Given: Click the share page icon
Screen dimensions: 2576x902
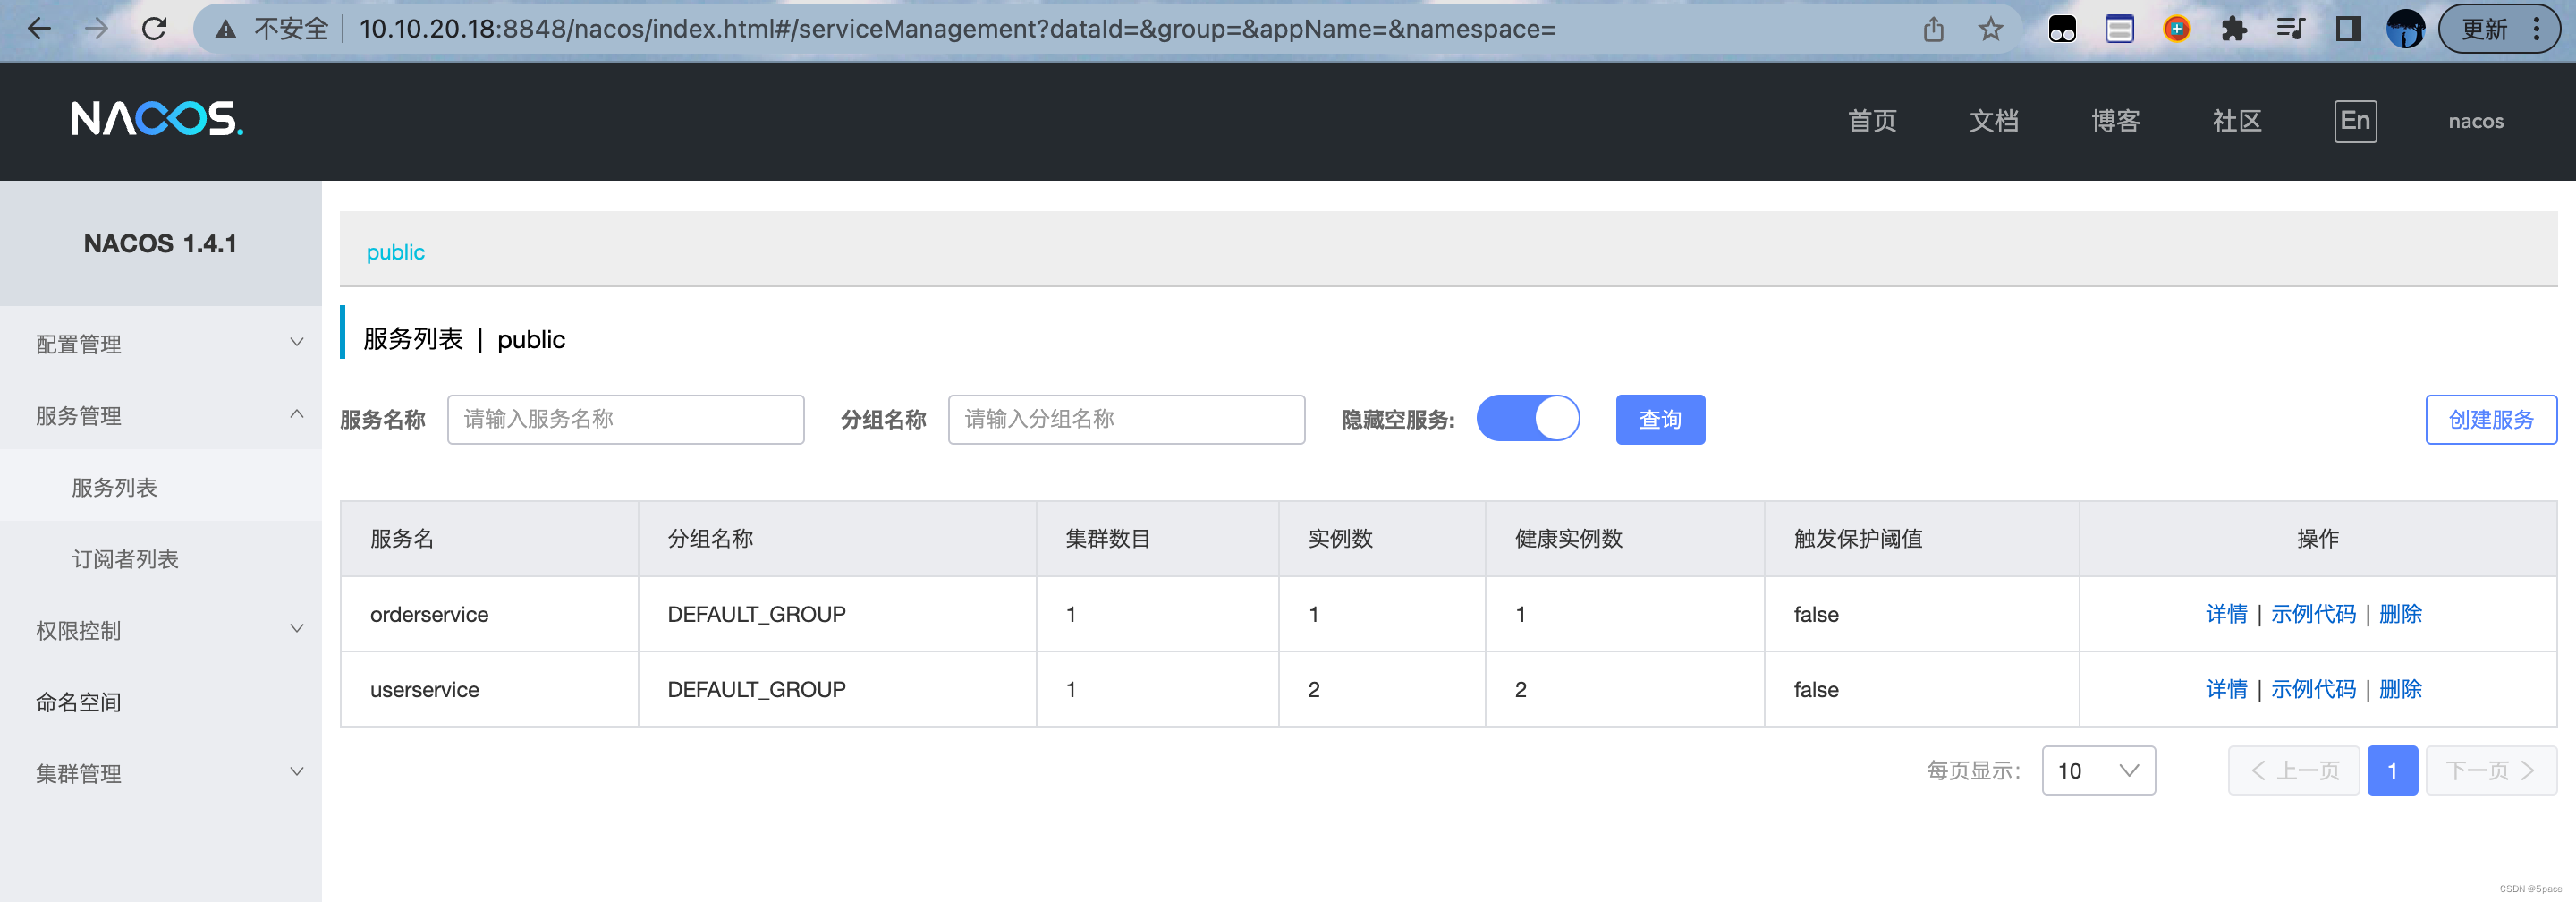Looking at the screenshot, I should tap(1933, 30).
